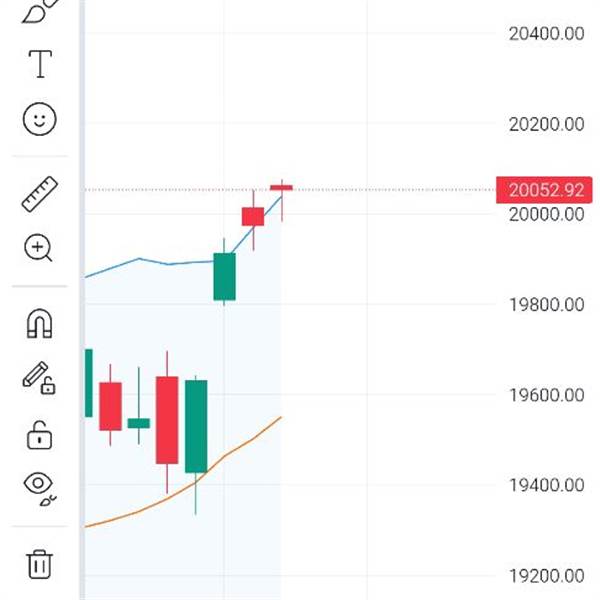Click the 20000.00 price scale label
Image resolution: width=600 pixels, height=600 pixels.
(546, 214)
